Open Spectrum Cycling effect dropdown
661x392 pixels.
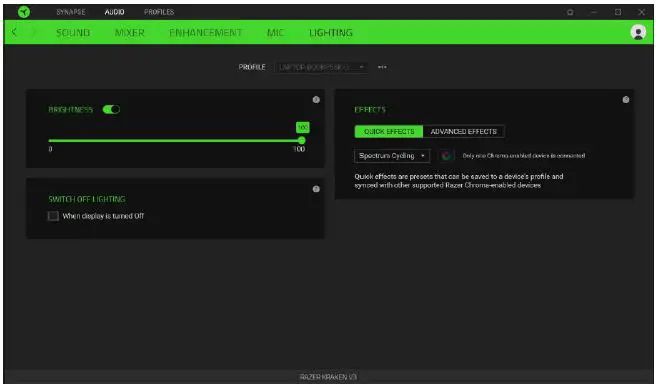392,156
